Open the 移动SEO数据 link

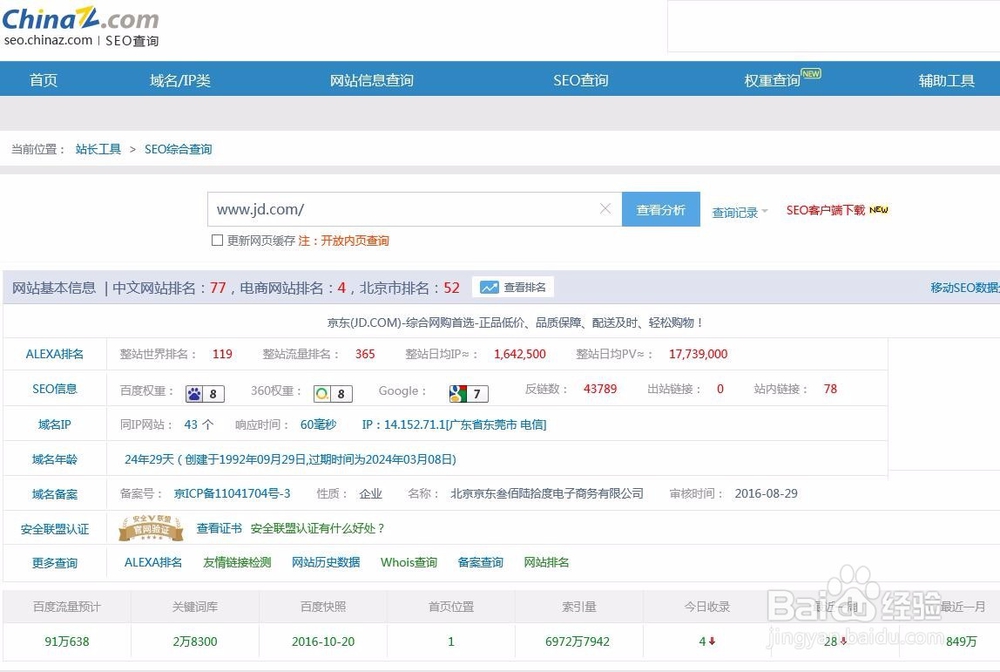coord(965,288)
